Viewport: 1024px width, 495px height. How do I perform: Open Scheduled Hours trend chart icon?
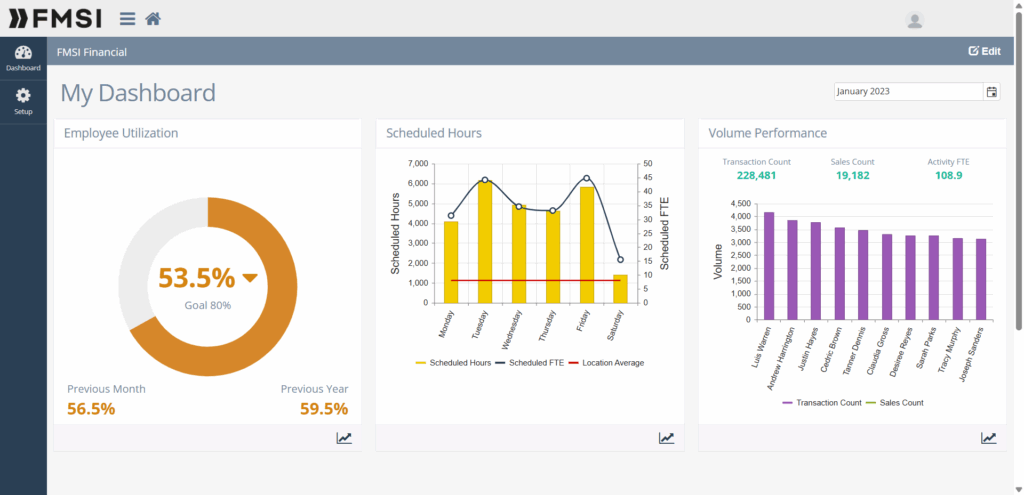(666, 438)
